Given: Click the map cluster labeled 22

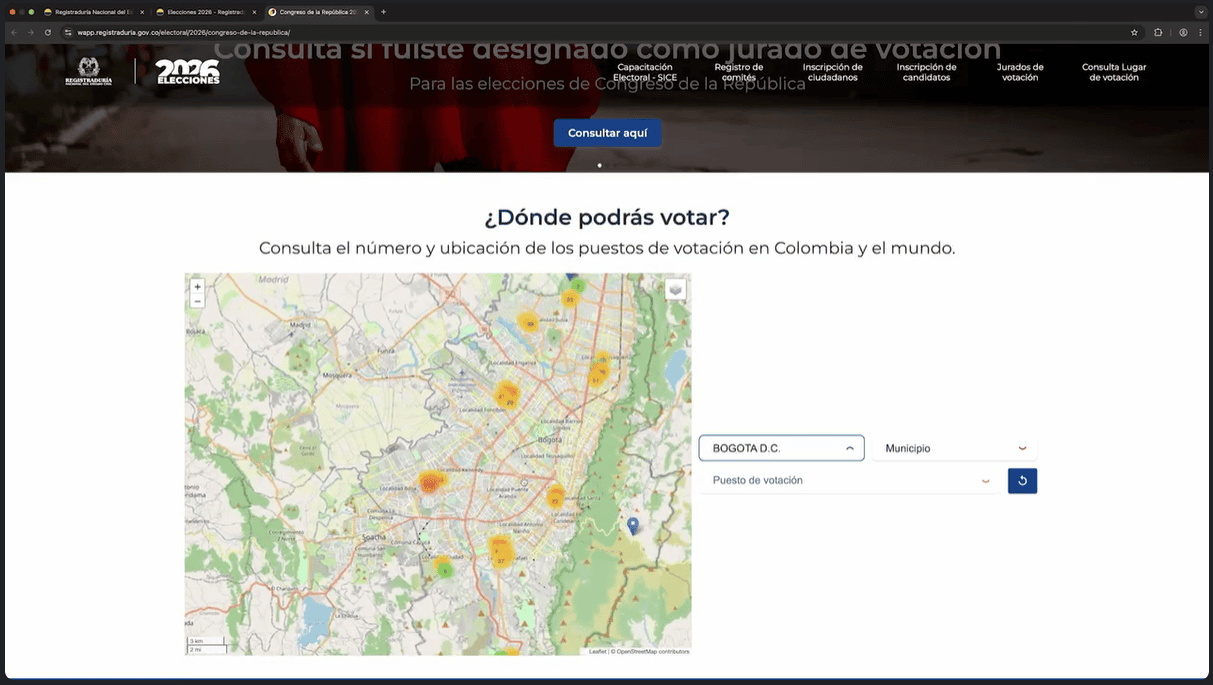Looking at the screenshot, I should point(555,499).
